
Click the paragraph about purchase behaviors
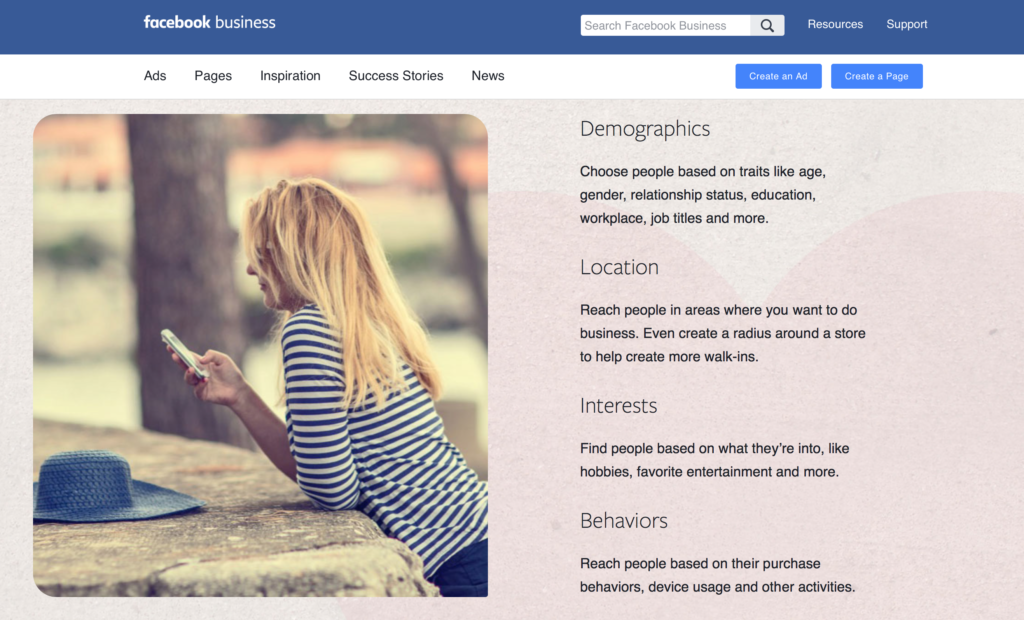717,575
